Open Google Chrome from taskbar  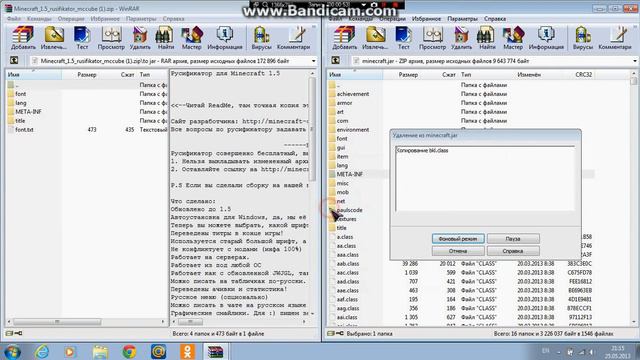click(x=129, y=351)
